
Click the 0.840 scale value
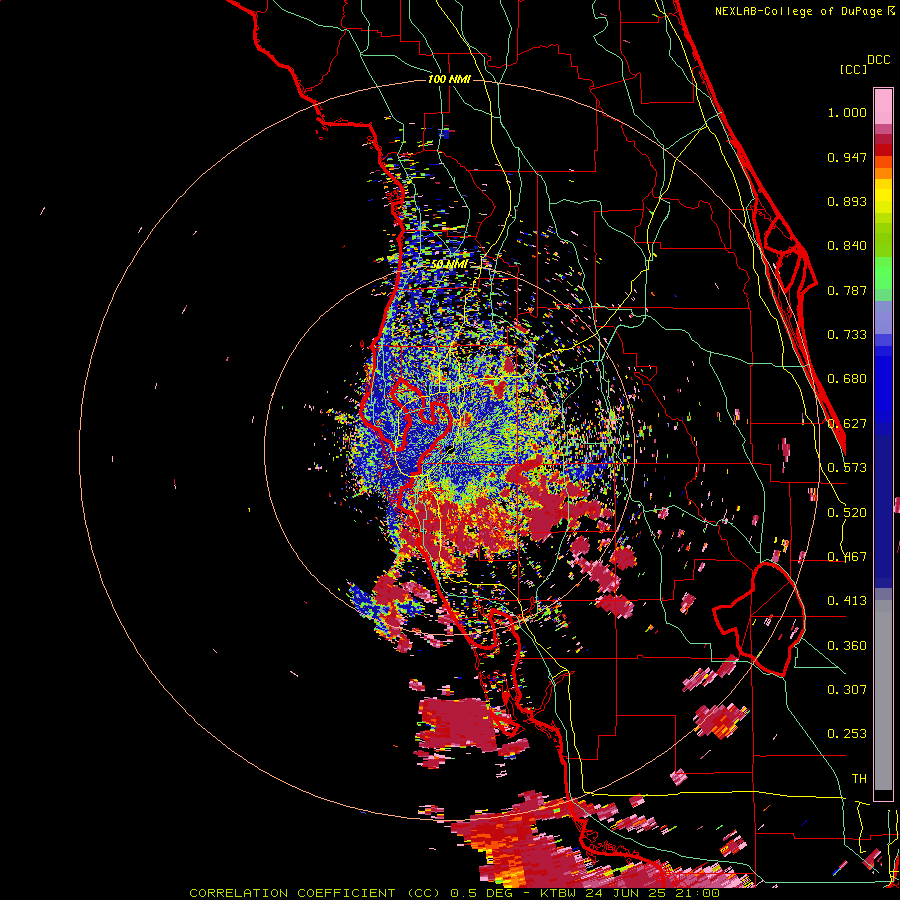point(847,246)
